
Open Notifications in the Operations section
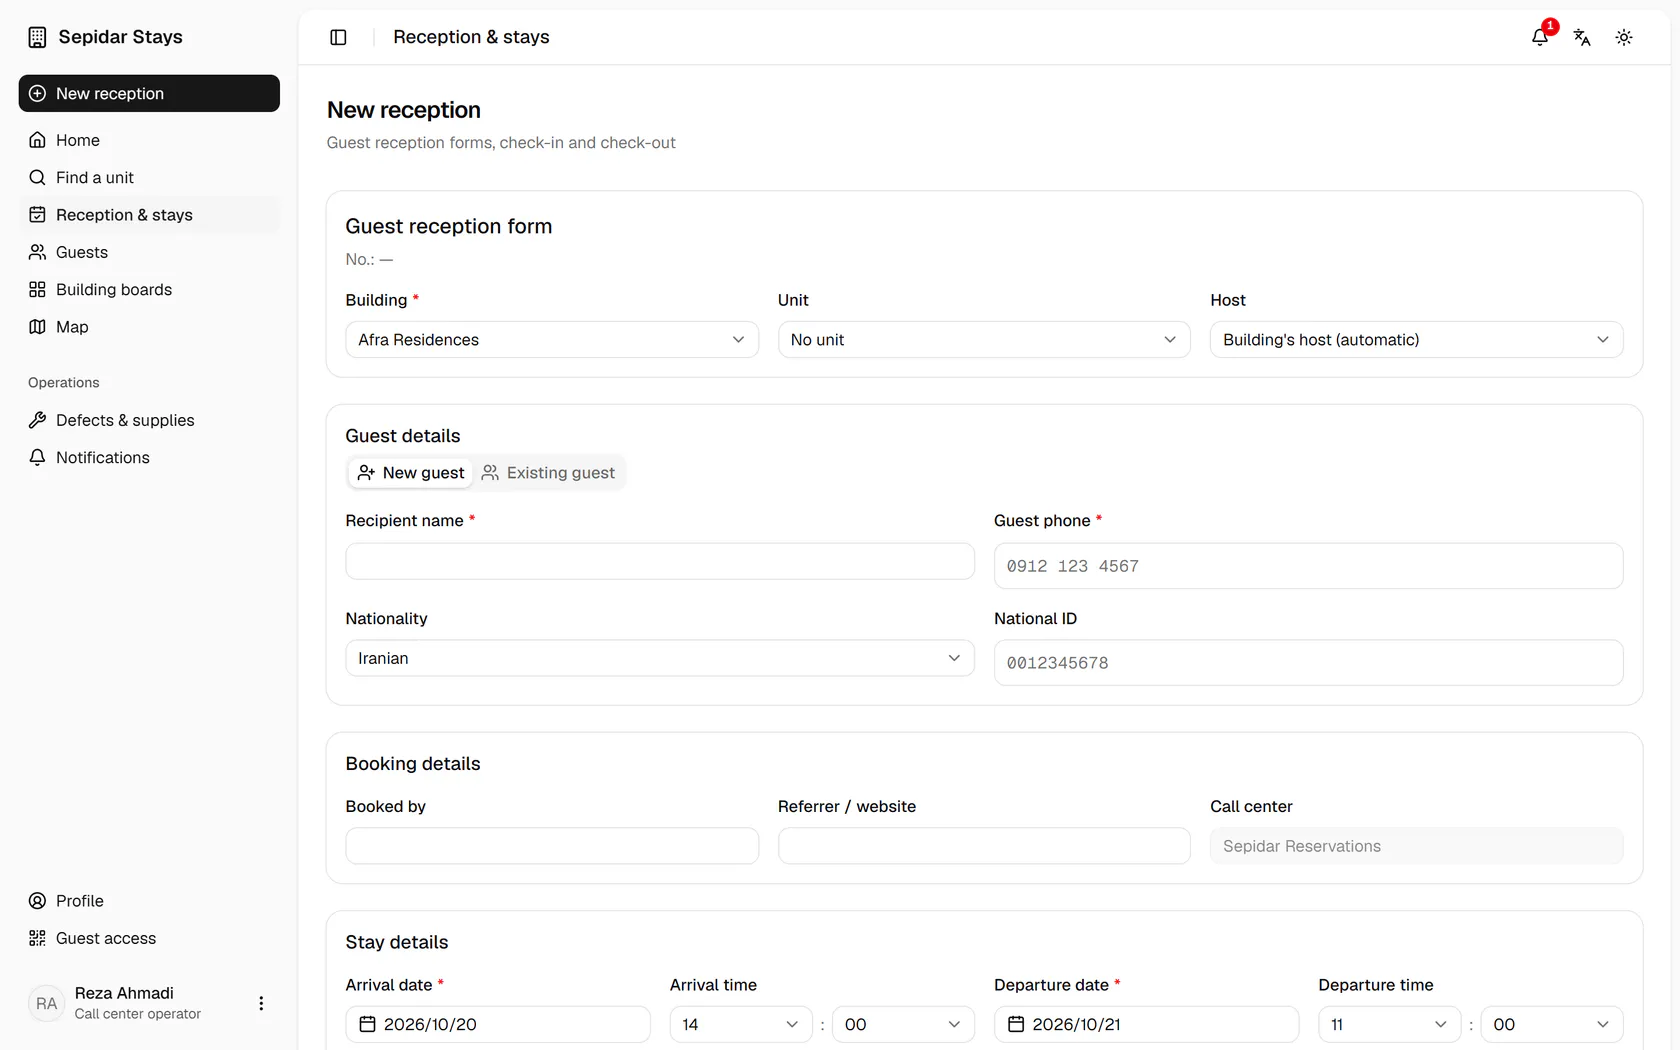click(149, 457)
